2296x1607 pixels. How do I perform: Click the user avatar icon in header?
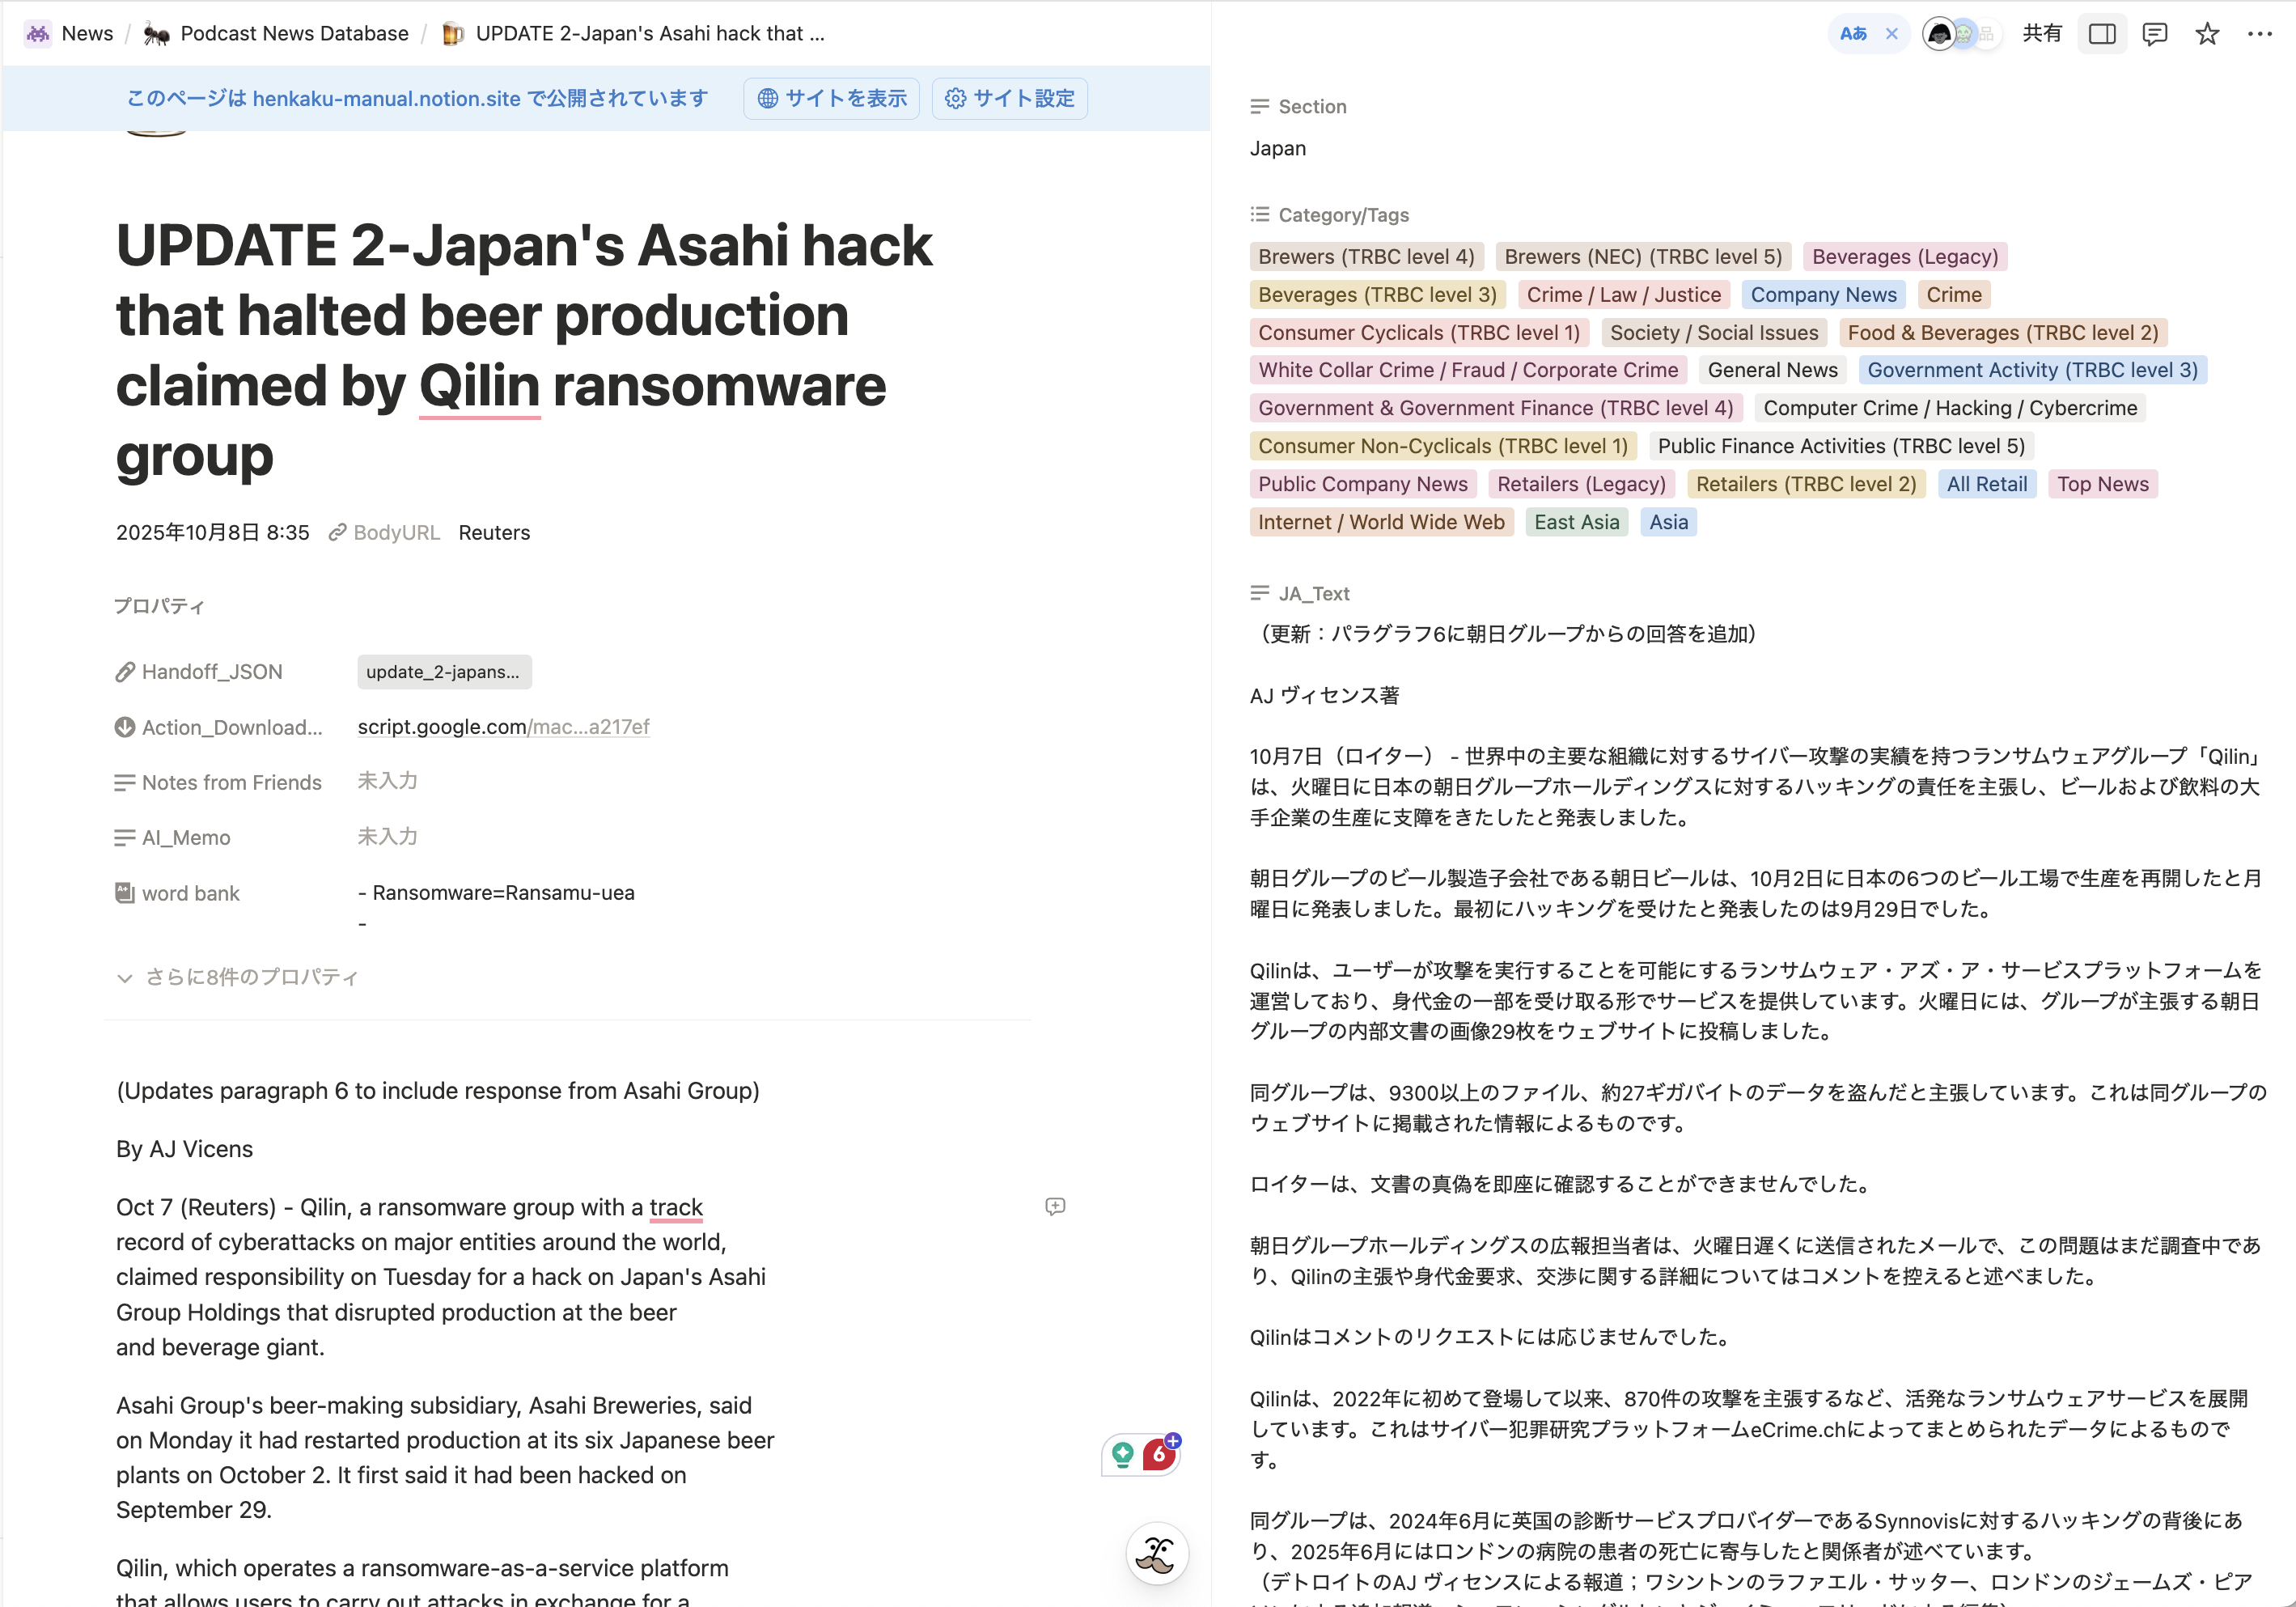point(1939,34)
